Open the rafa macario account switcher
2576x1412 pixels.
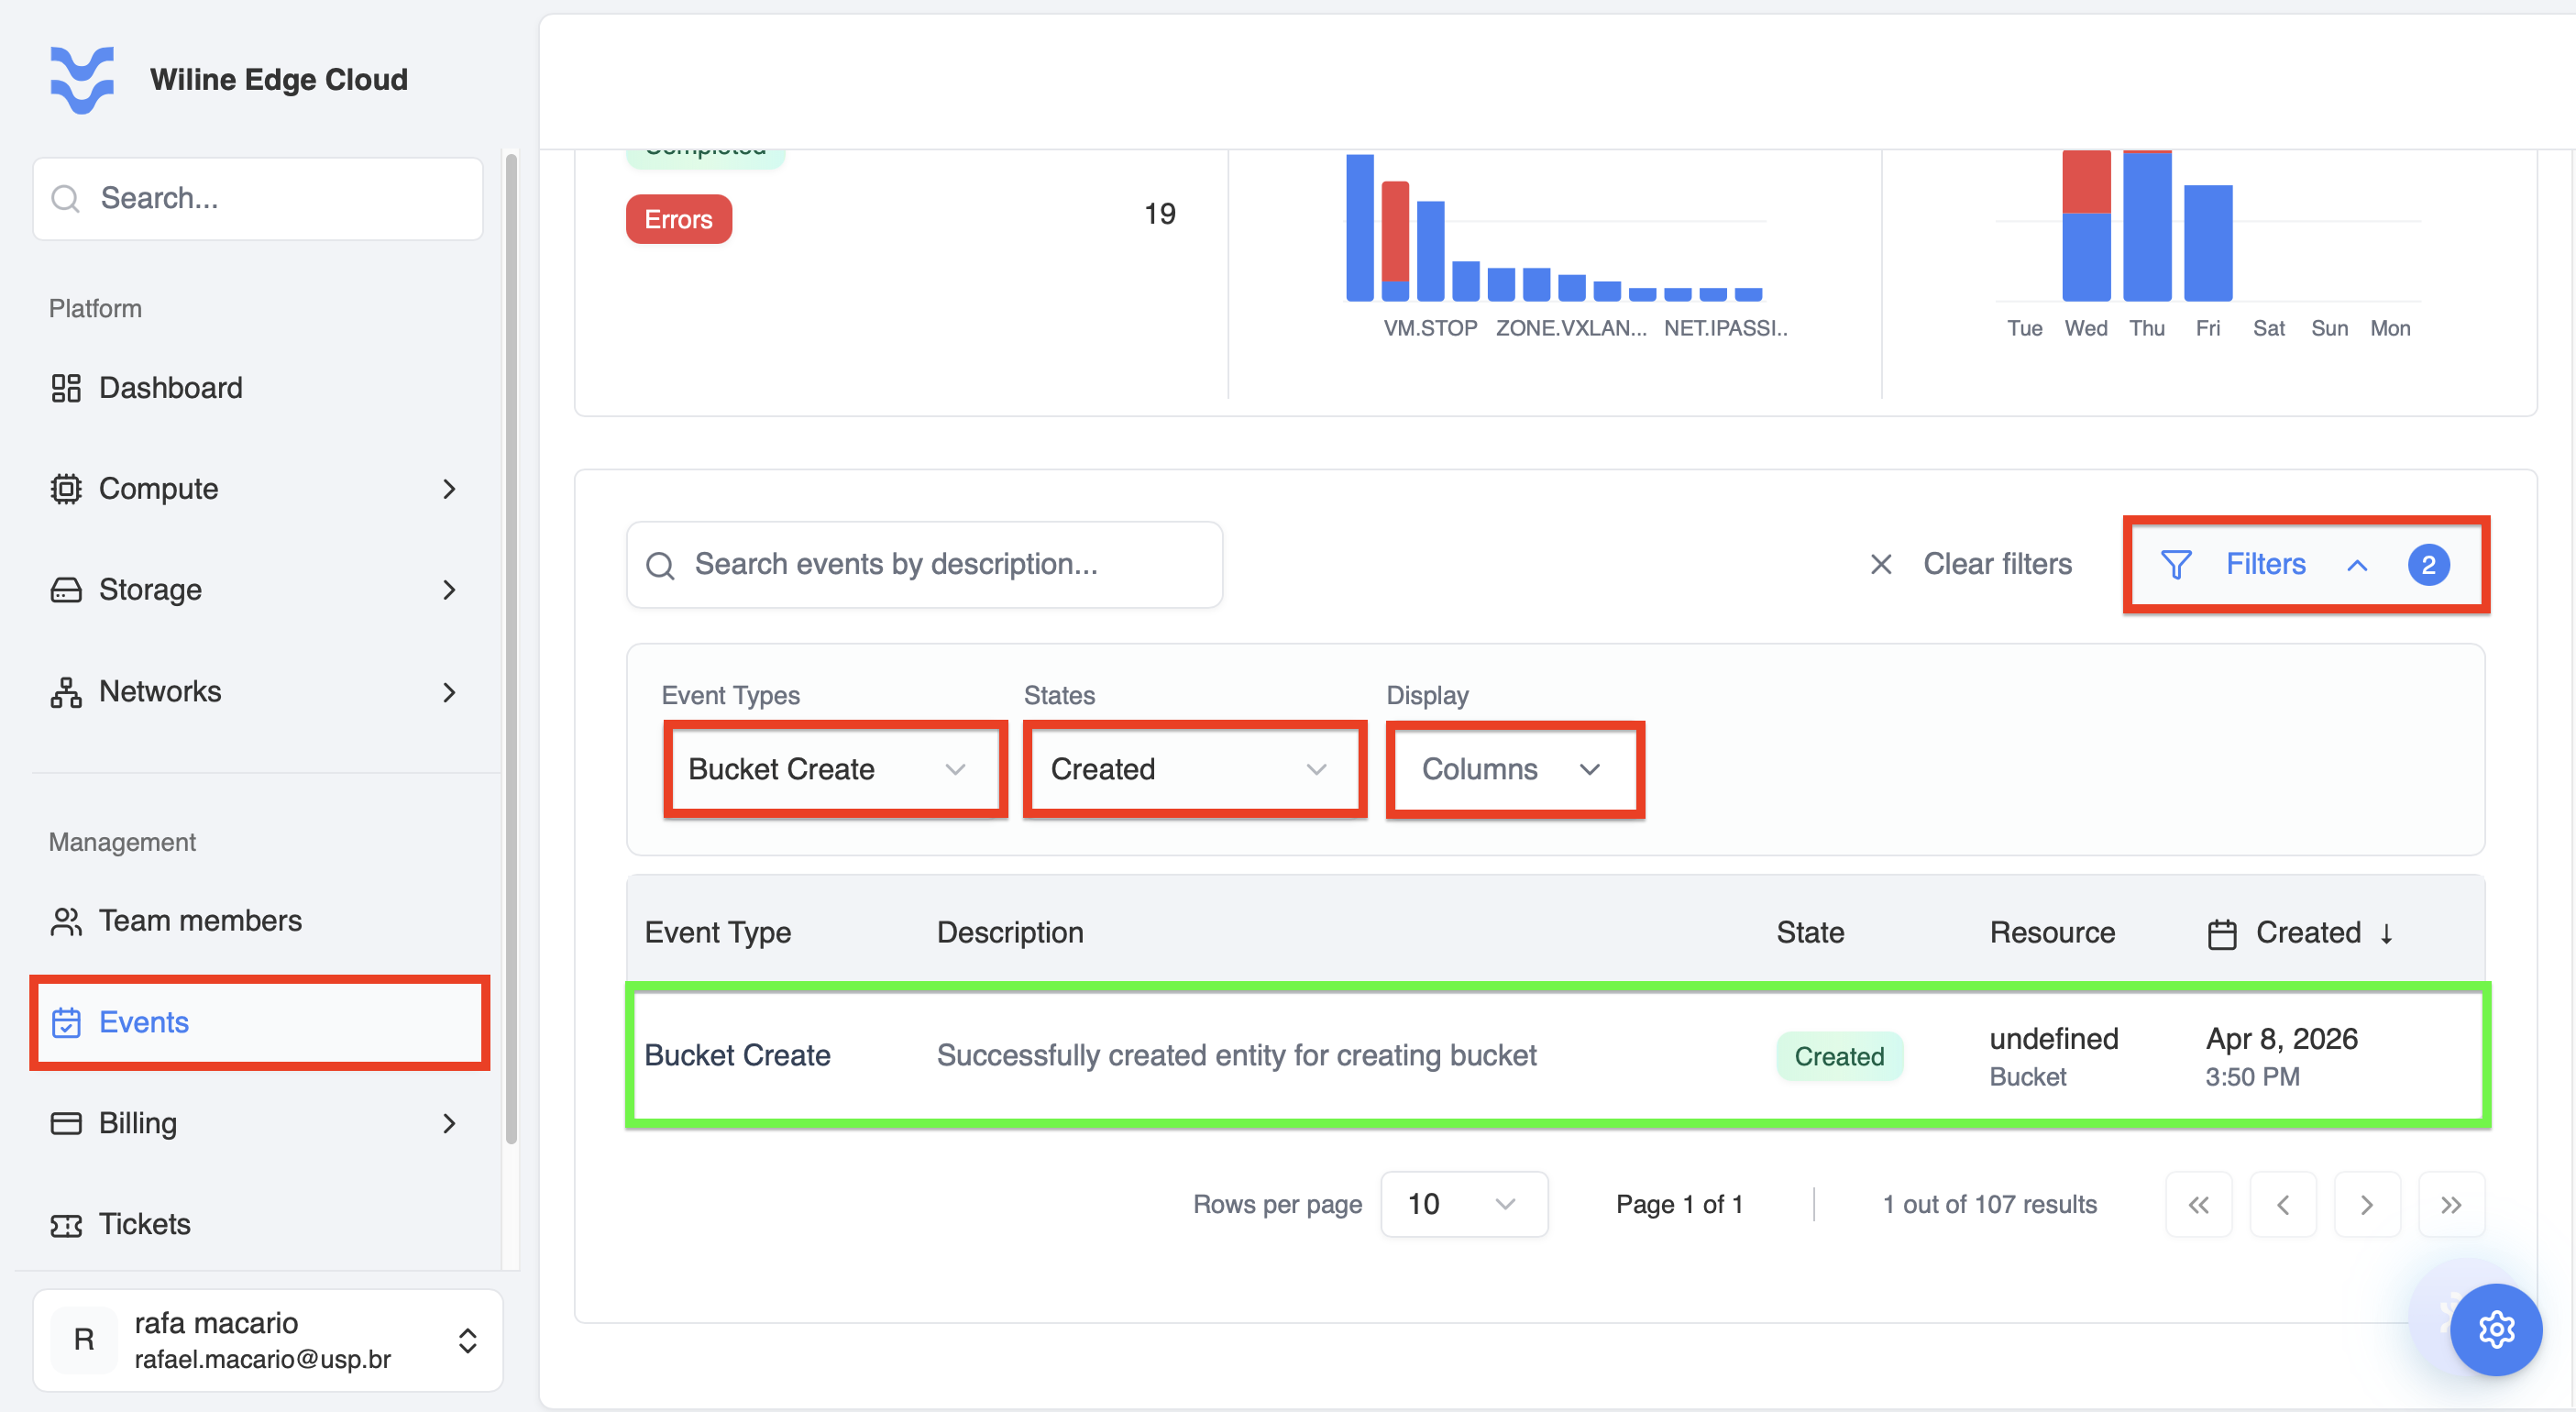pos(268,1340)
